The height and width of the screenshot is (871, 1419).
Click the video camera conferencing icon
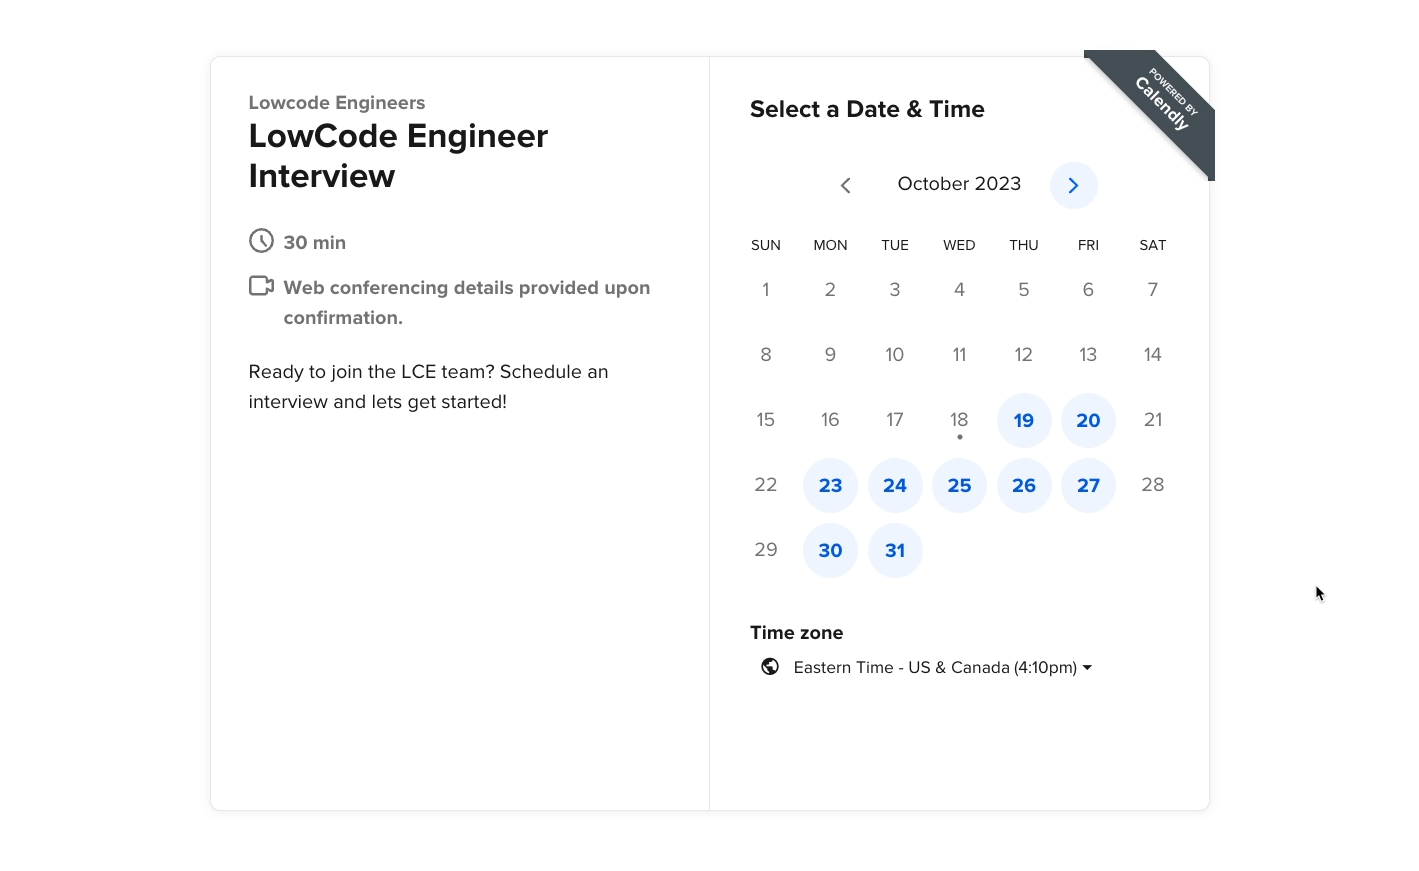click(261, 286)
